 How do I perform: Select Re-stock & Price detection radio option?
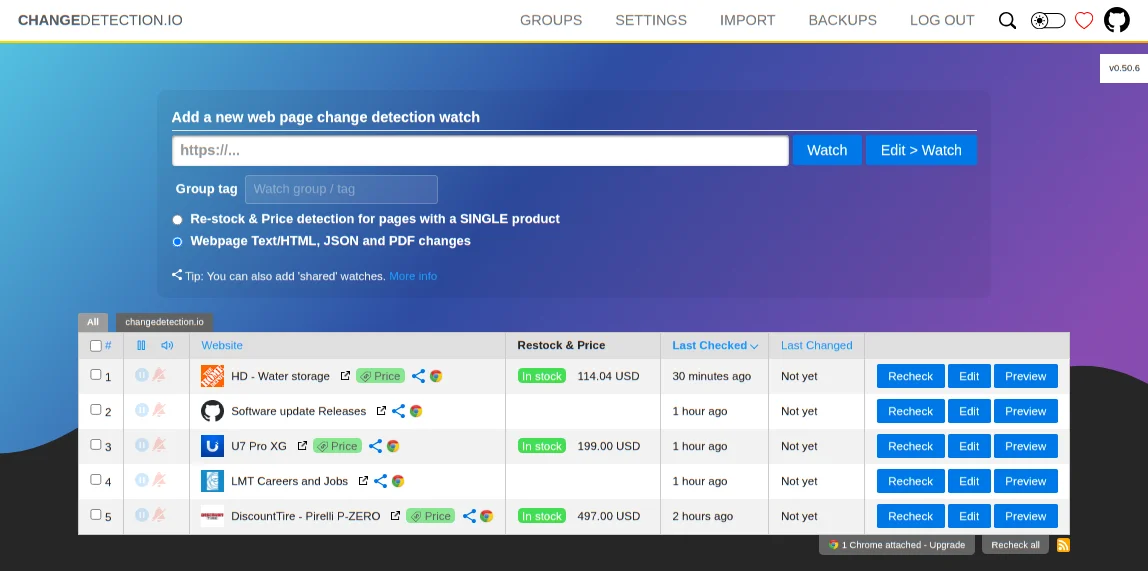pyautogui.click(x=178, y=219)
